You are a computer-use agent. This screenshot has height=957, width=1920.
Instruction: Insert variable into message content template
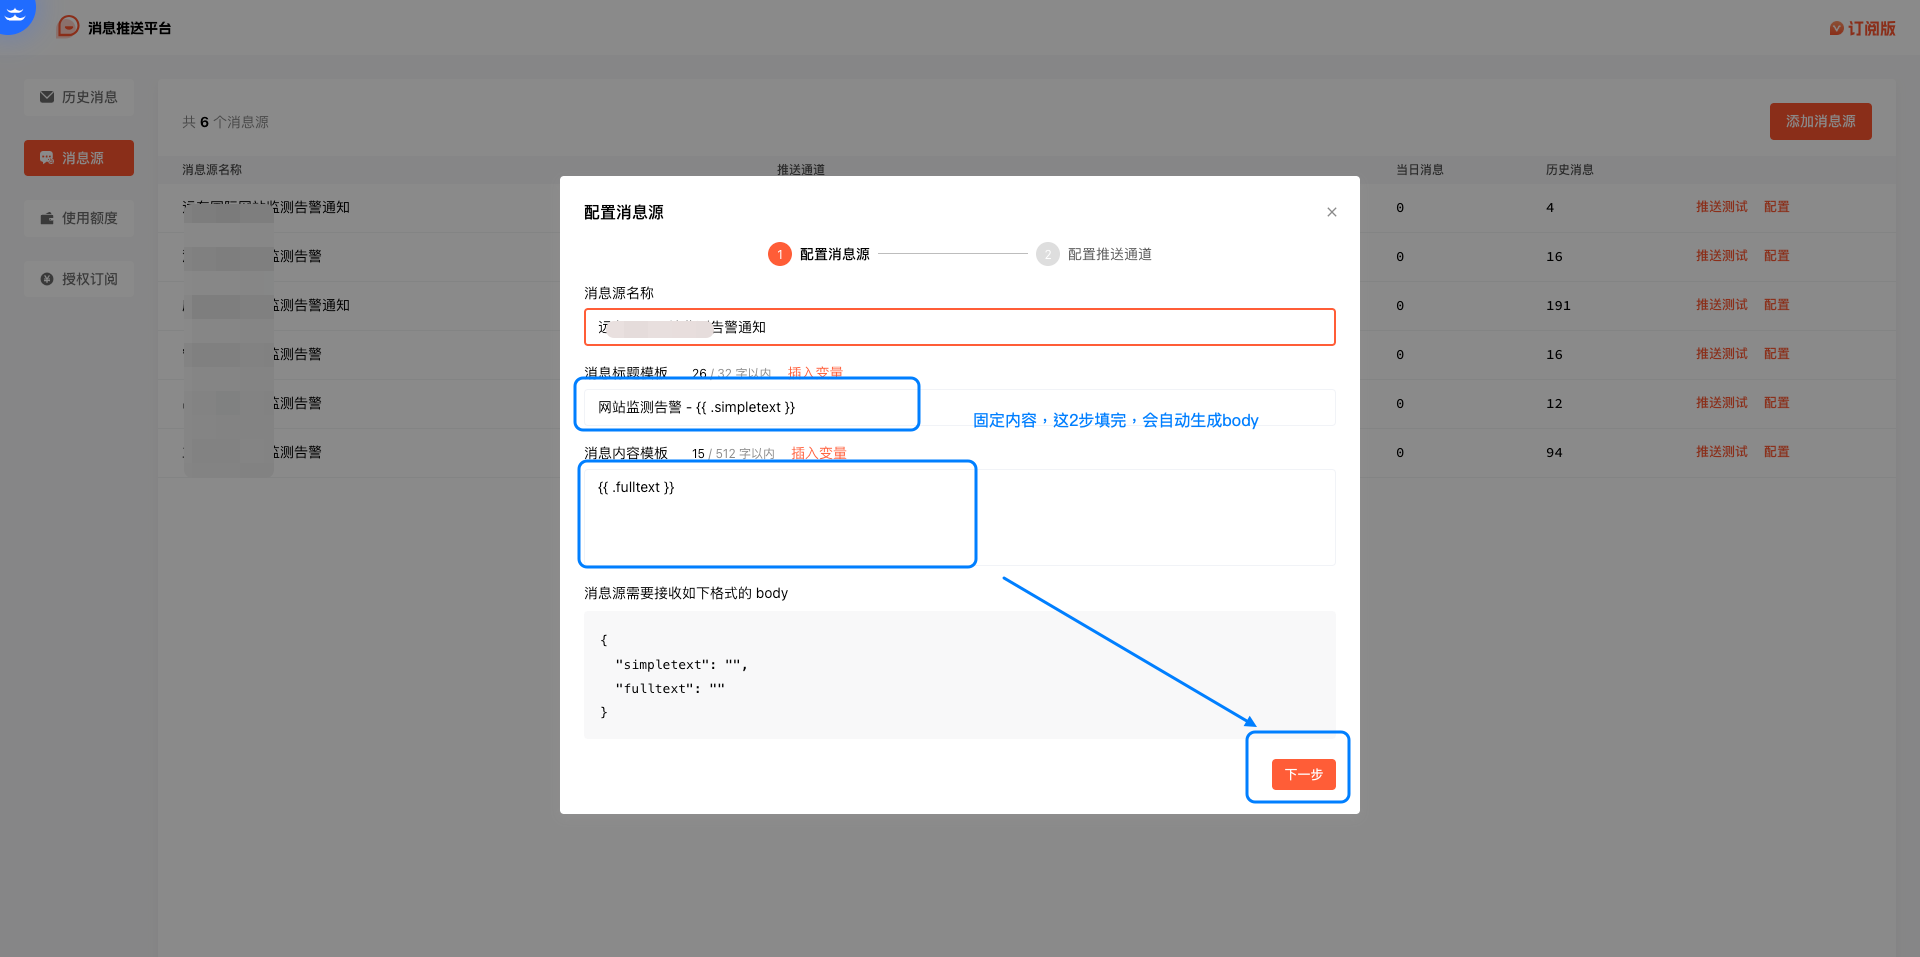[818, 453]
